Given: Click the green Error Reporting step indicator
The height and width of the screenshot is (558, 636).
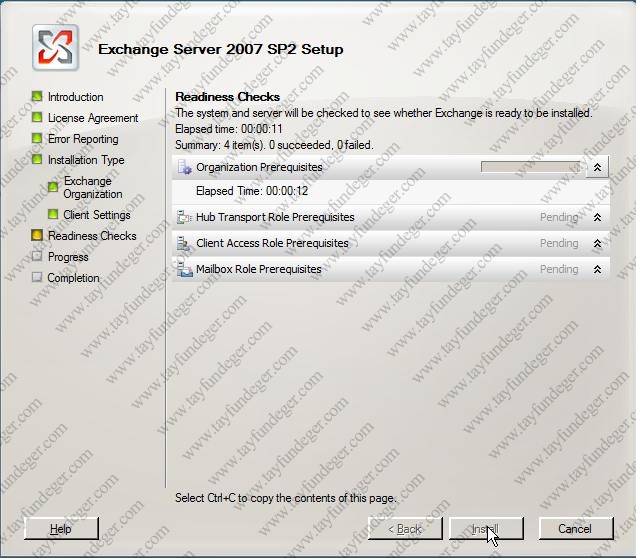Looking at the screenshot, I should [37, 139].
